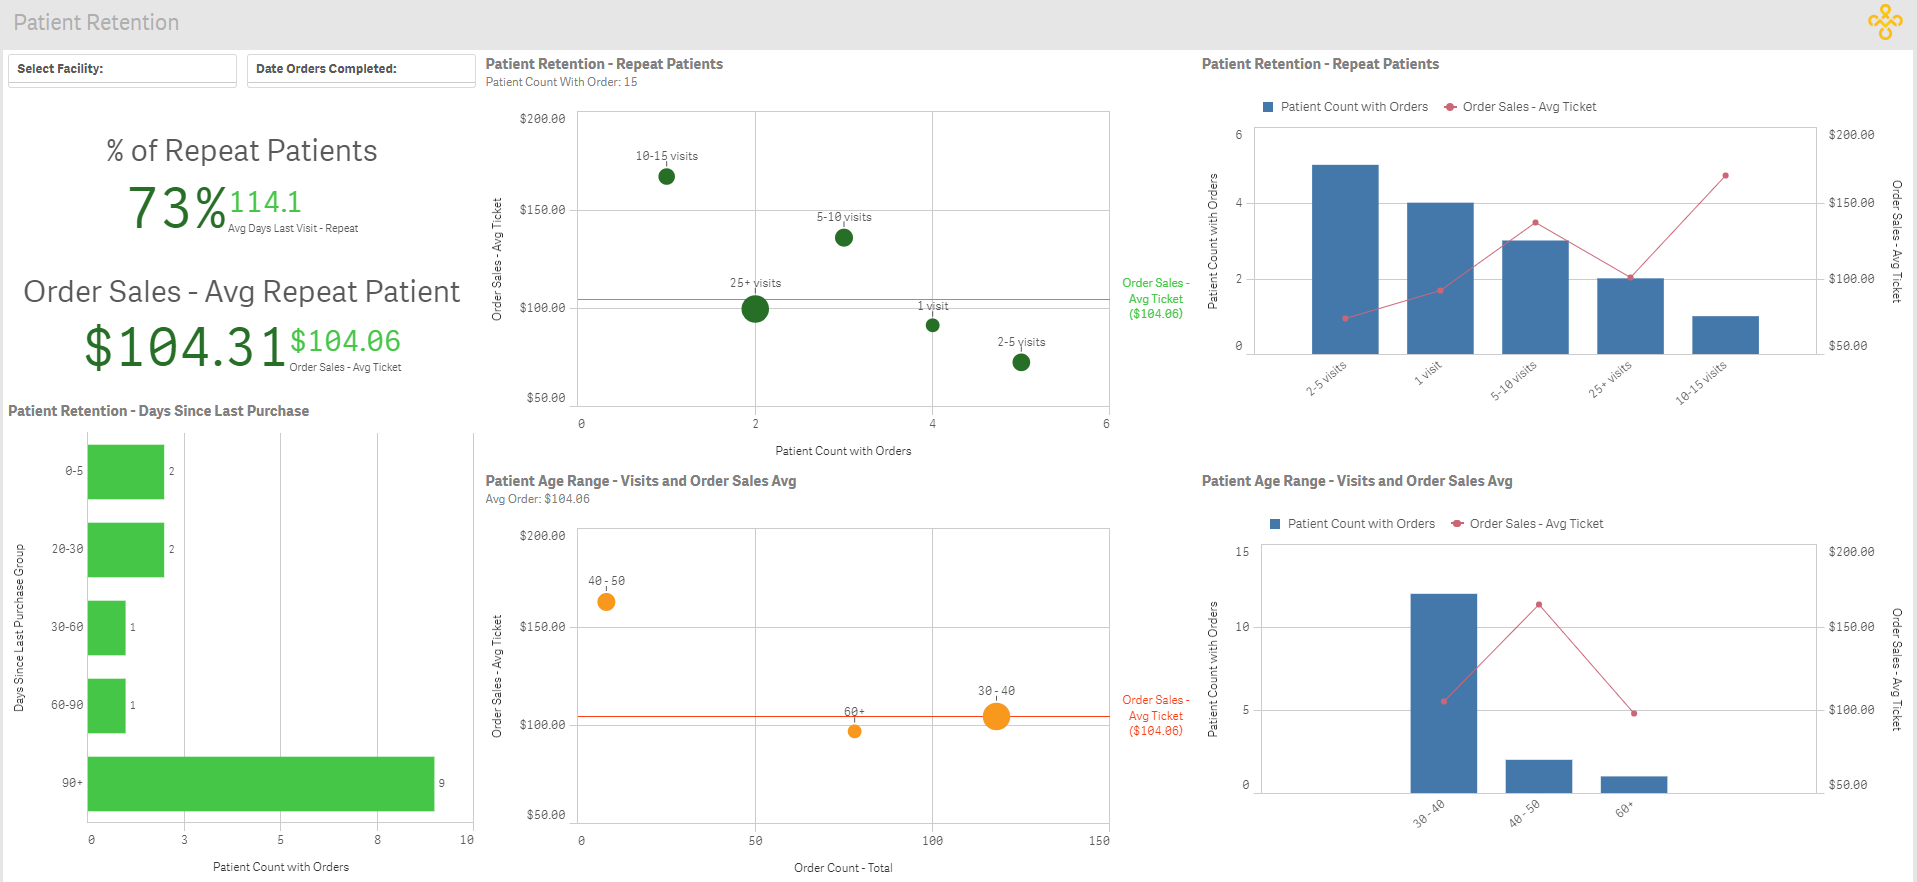Image resolution: width=1917 pixels, height=882 pixels.
Task: Select the 25+ visits bubble
Action: click(755, 309)
